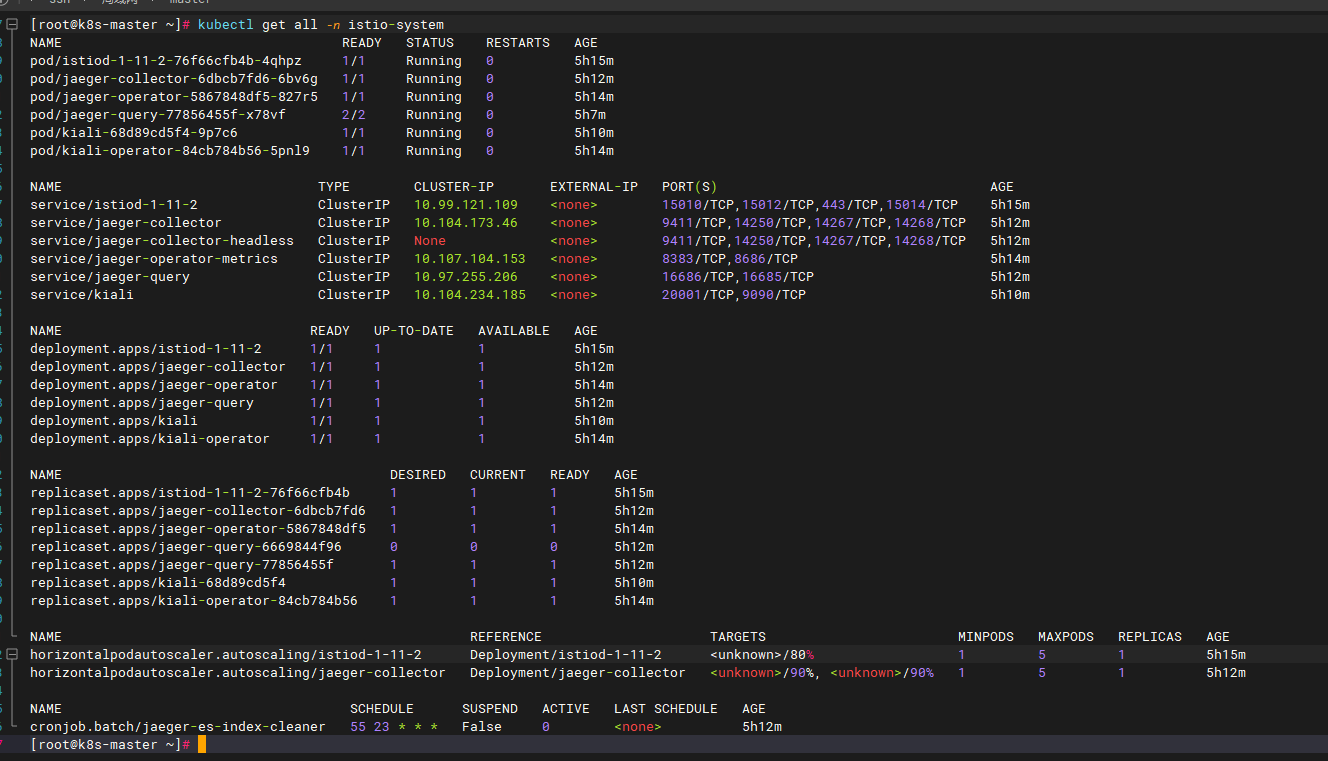The width and height of the screenshot is (1328, 761).
Task: Select replicaset.apps/jaeger-query-6669844f96
Action: [186, 546]
